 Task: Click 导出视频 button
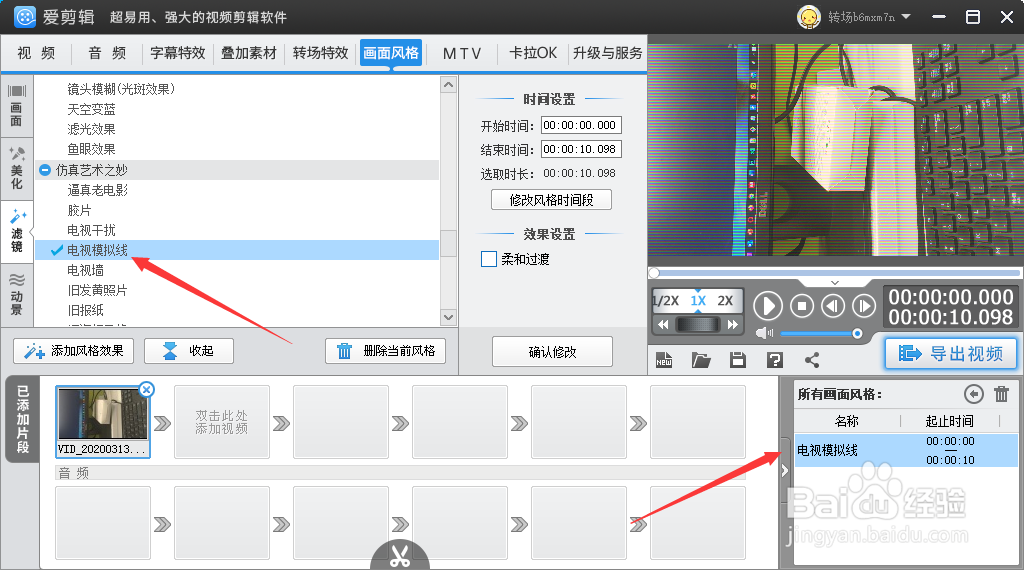coord(952,354)
